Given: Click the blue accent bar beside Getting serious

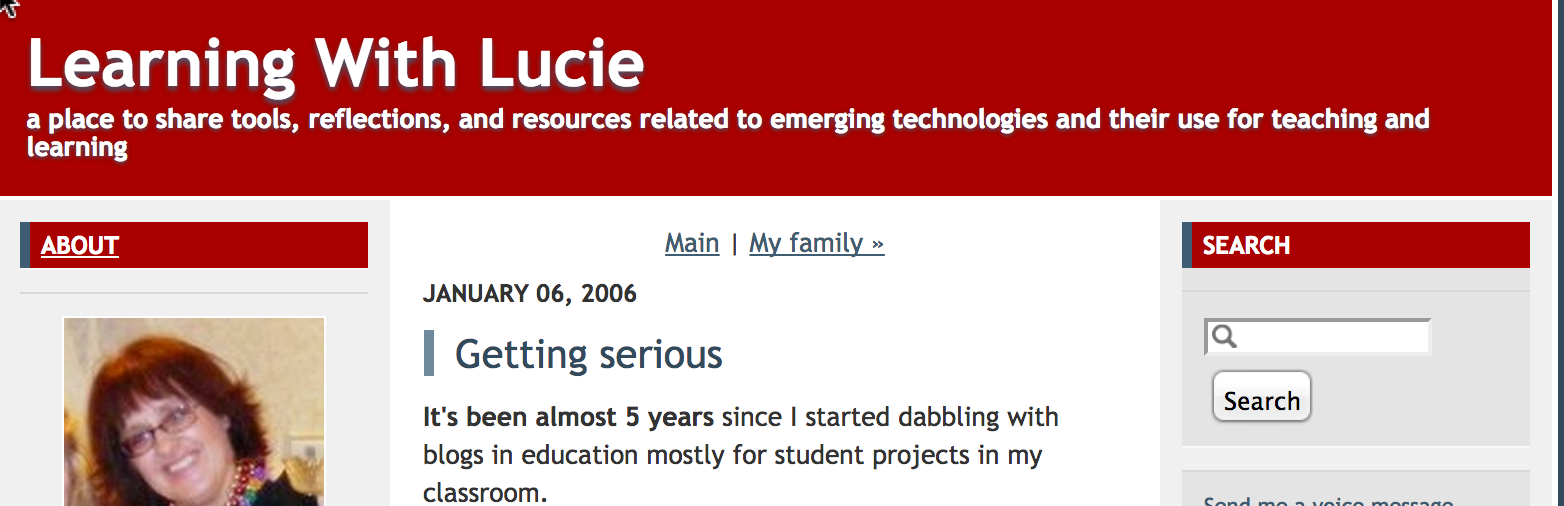Looking at the screenshot, I should [x=429, y=353].
